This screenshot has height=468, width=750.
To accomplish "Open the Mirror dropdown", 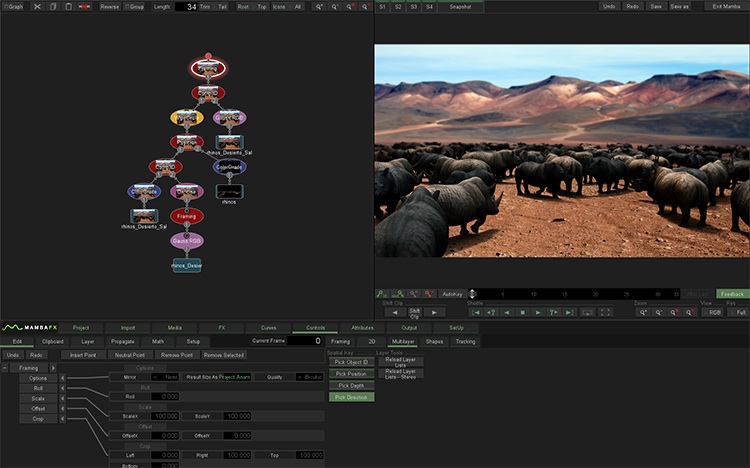I will coord(165,377).
